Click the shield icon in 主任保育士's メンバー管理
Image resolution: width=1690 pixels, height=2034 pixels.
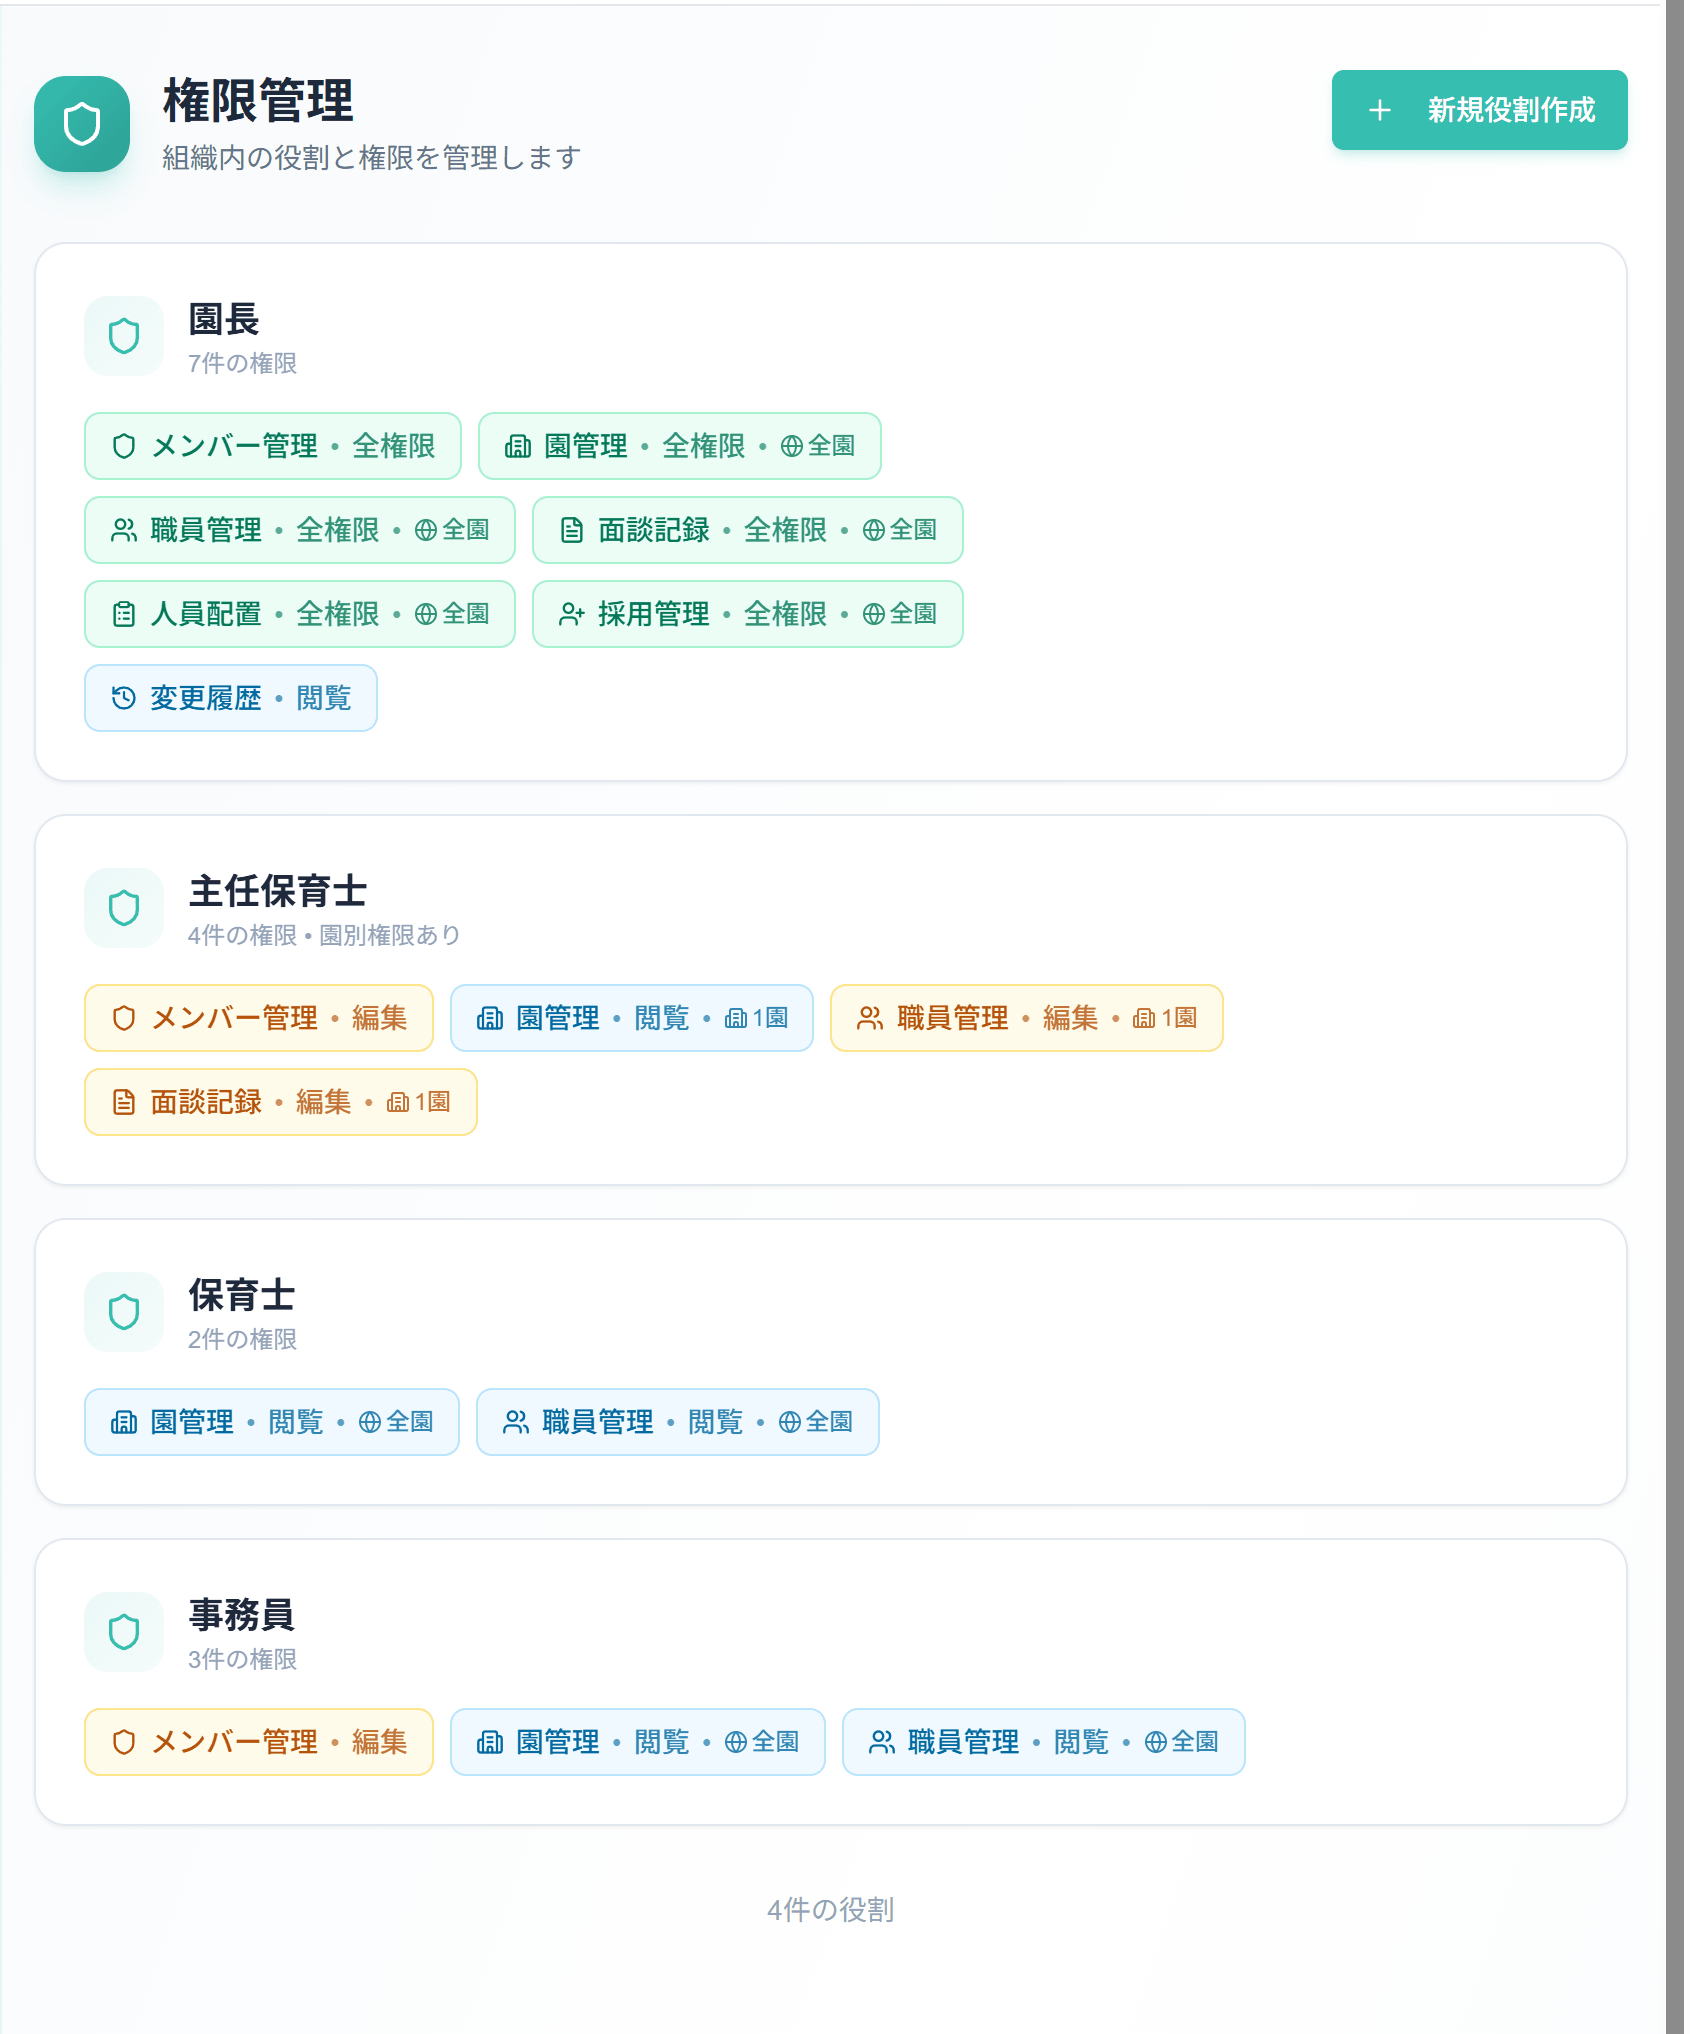[x=124, y=1018]
